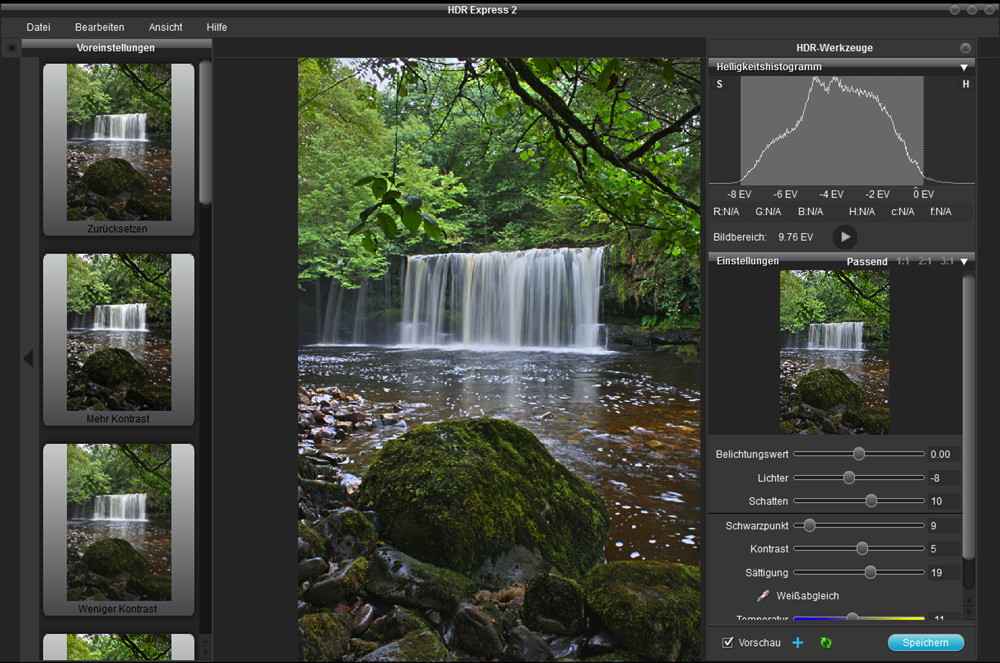
Task: Close the HDR-Werkzeuge panel with round button
Action: pos(966,48)
